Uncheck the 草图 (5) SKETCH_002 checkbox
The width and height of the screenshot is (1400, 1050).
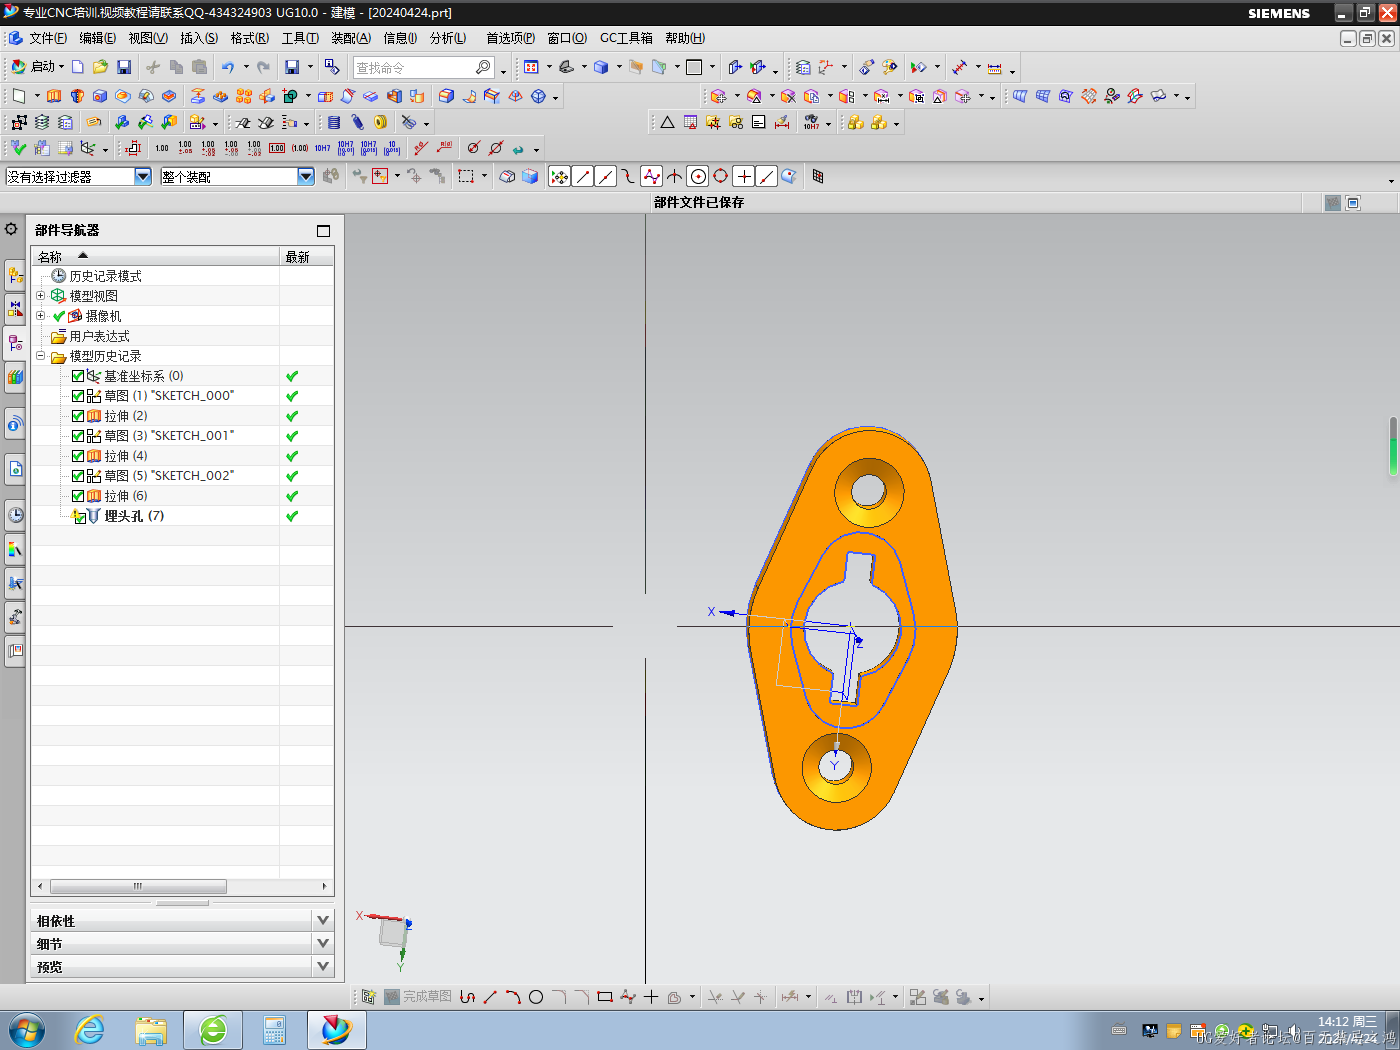click(x=78, y=476)
